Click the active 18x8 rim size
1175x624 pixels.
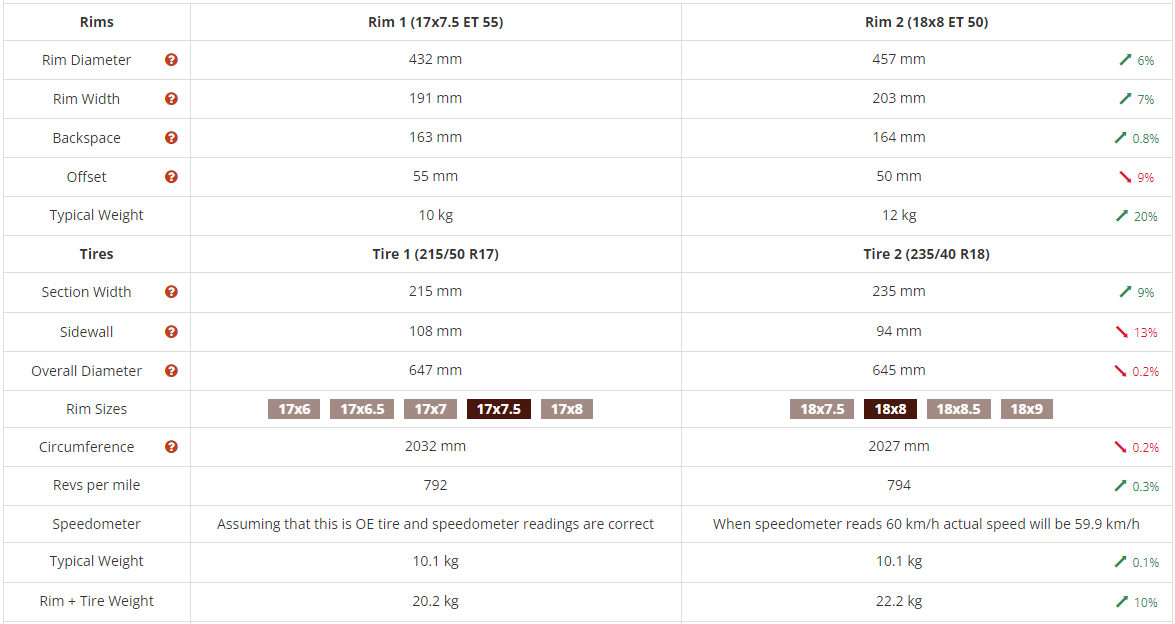[890, 409]
